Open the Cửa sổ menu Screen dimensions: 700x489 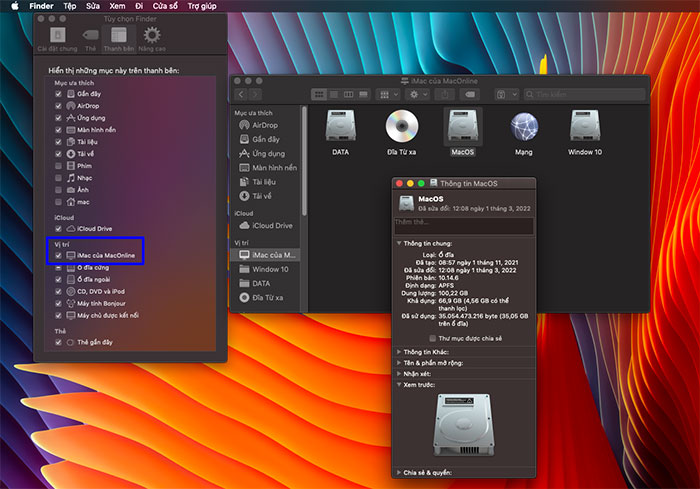[x=165, y=6]
